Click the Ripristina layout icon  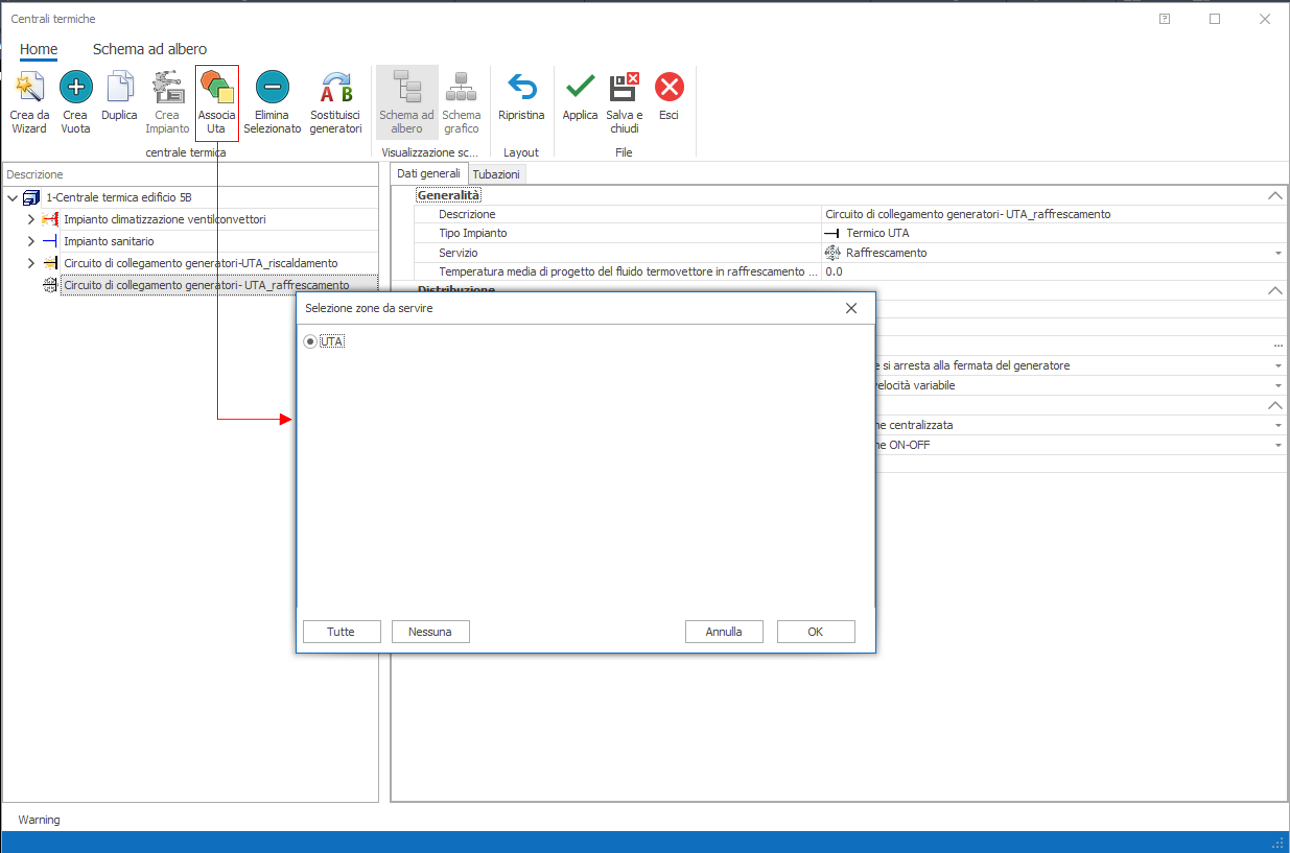521,88
